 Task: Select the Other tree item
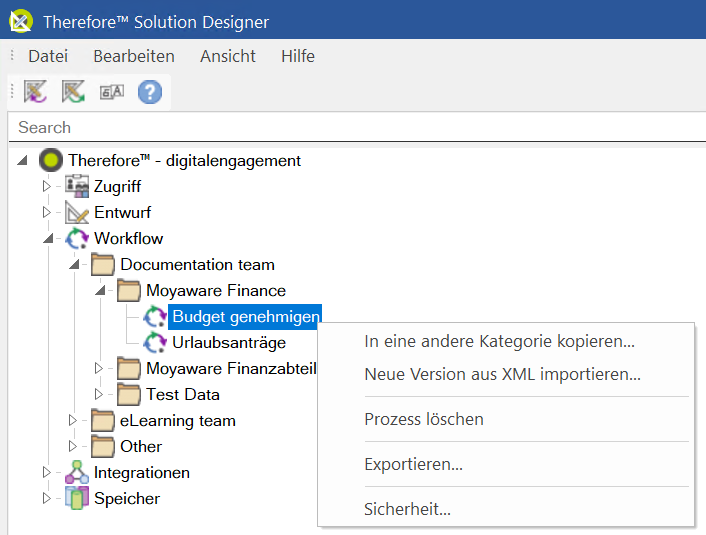pos(141,446)
